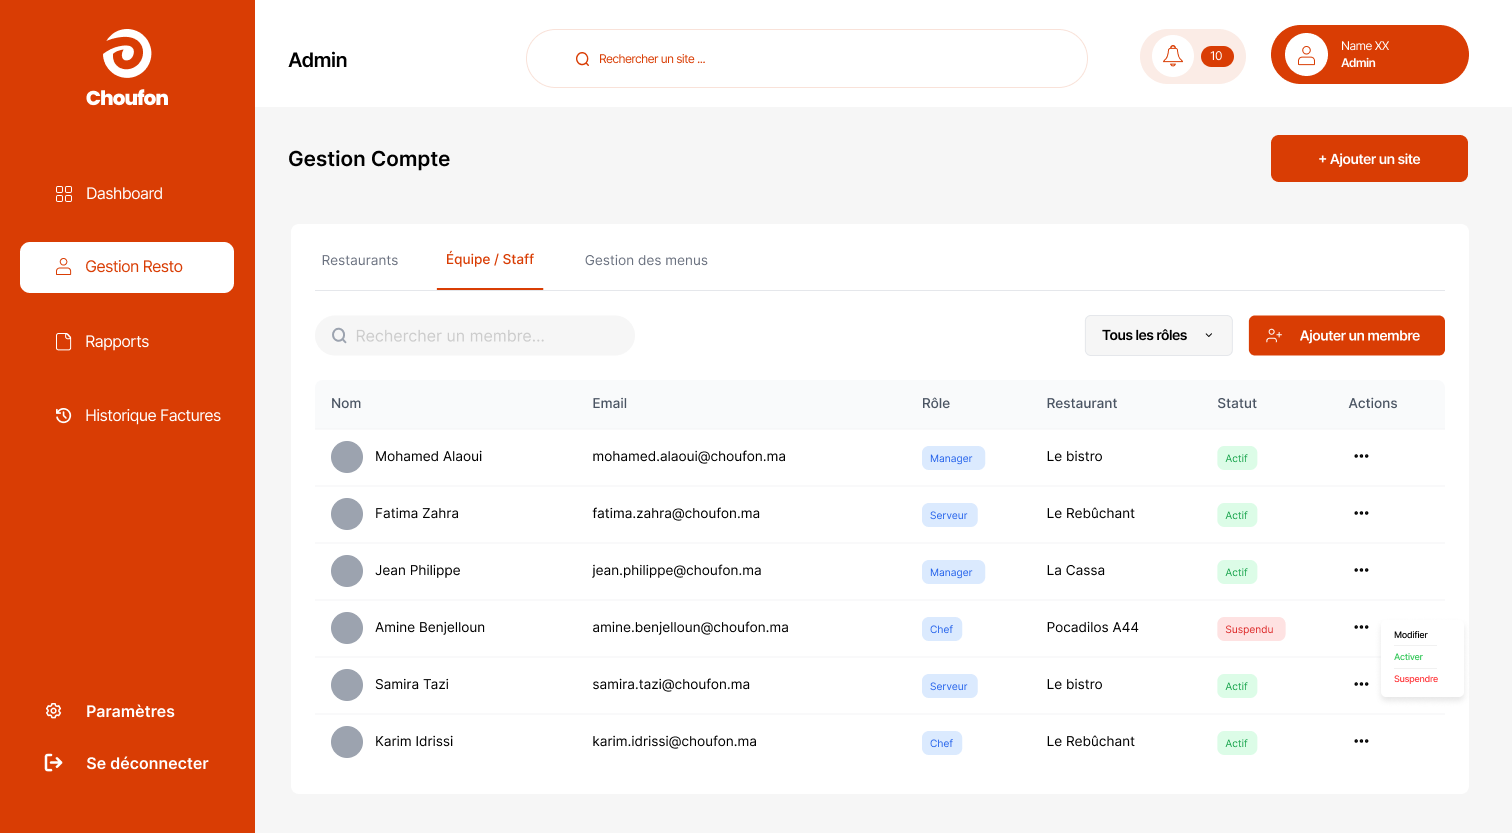Open actions menu for Karim Idrissi

[x=1361, y=741]
